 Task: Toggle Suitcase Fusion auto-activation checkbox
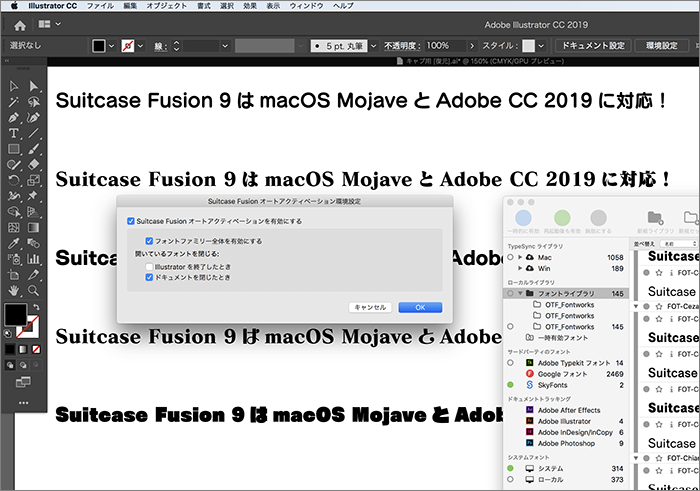tap(131, 221)
